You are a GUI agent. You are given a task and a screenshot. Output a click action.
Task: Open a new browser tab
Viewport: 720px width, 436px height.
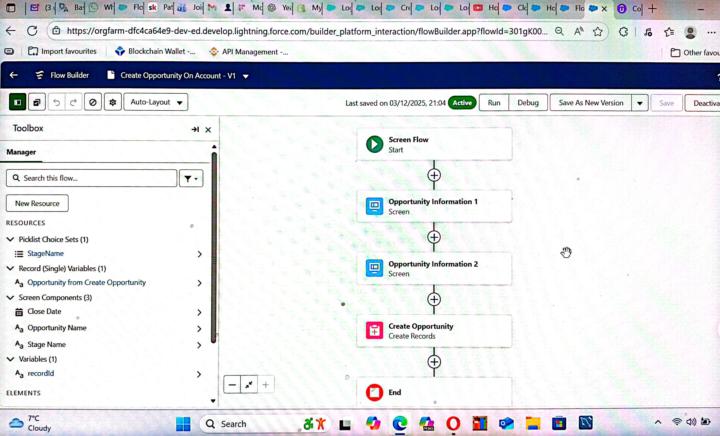coord(652,8)
